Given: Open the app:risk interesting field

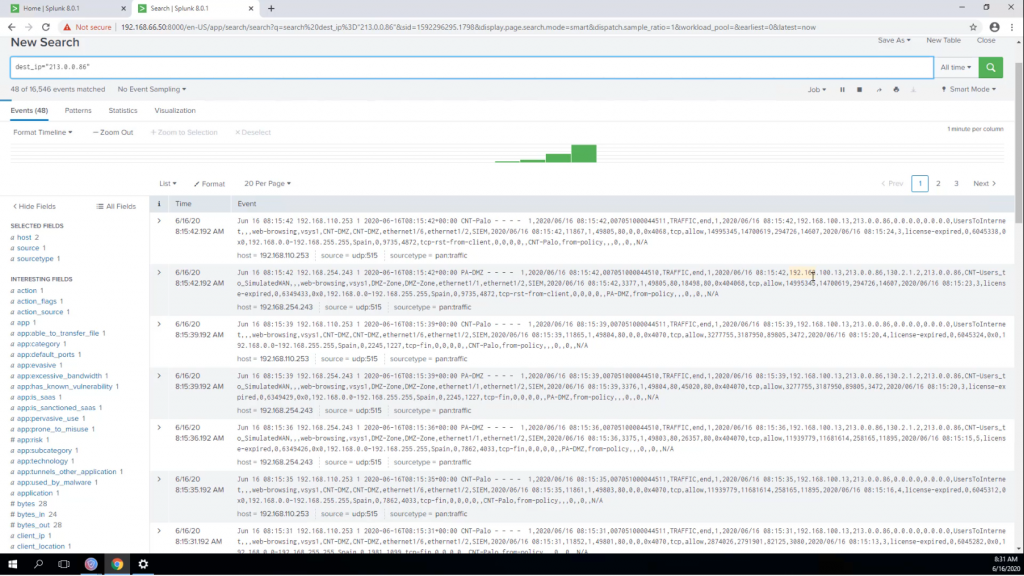Looking at the screenshot, I should coord(29,440).
